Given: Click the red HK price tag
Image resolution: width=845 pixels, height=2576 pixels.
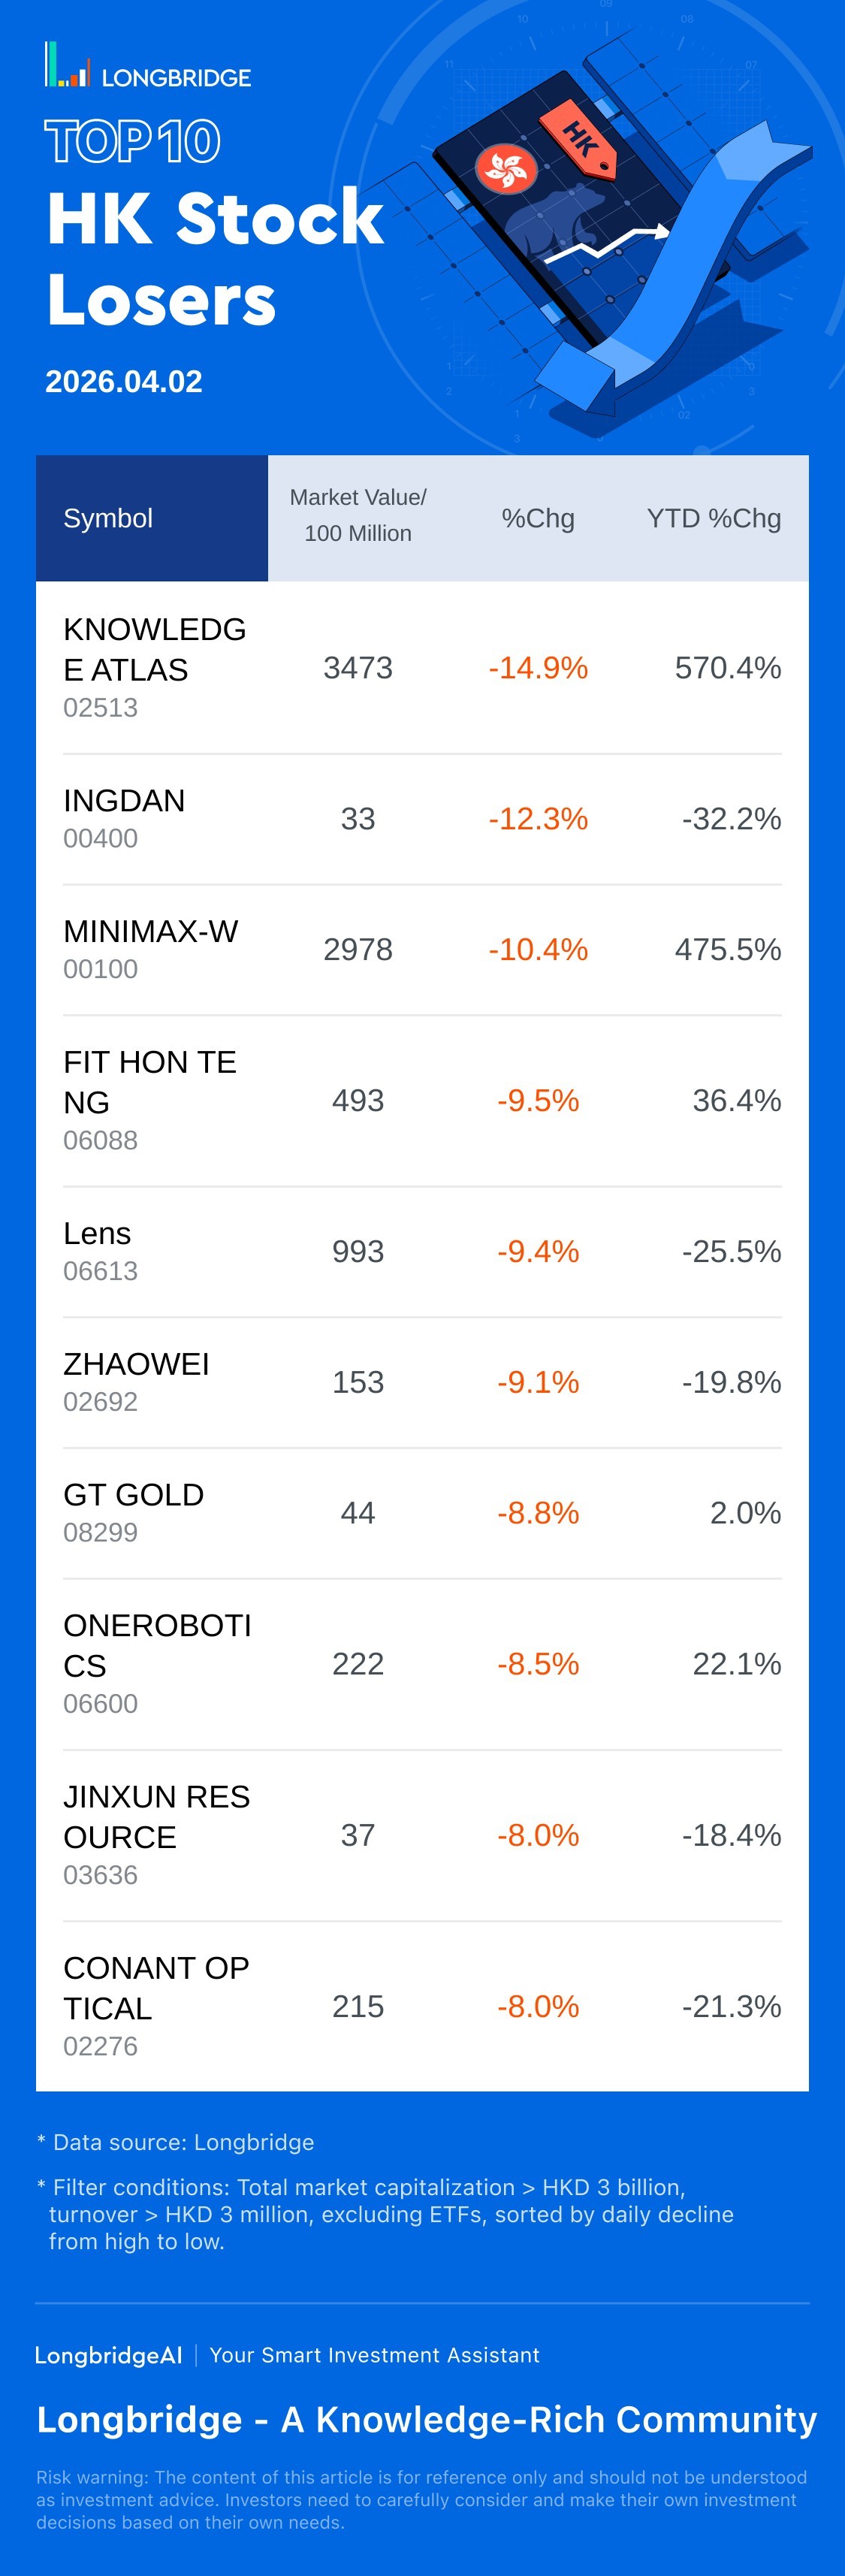Looking at the screenshot, I should [579, 138].
